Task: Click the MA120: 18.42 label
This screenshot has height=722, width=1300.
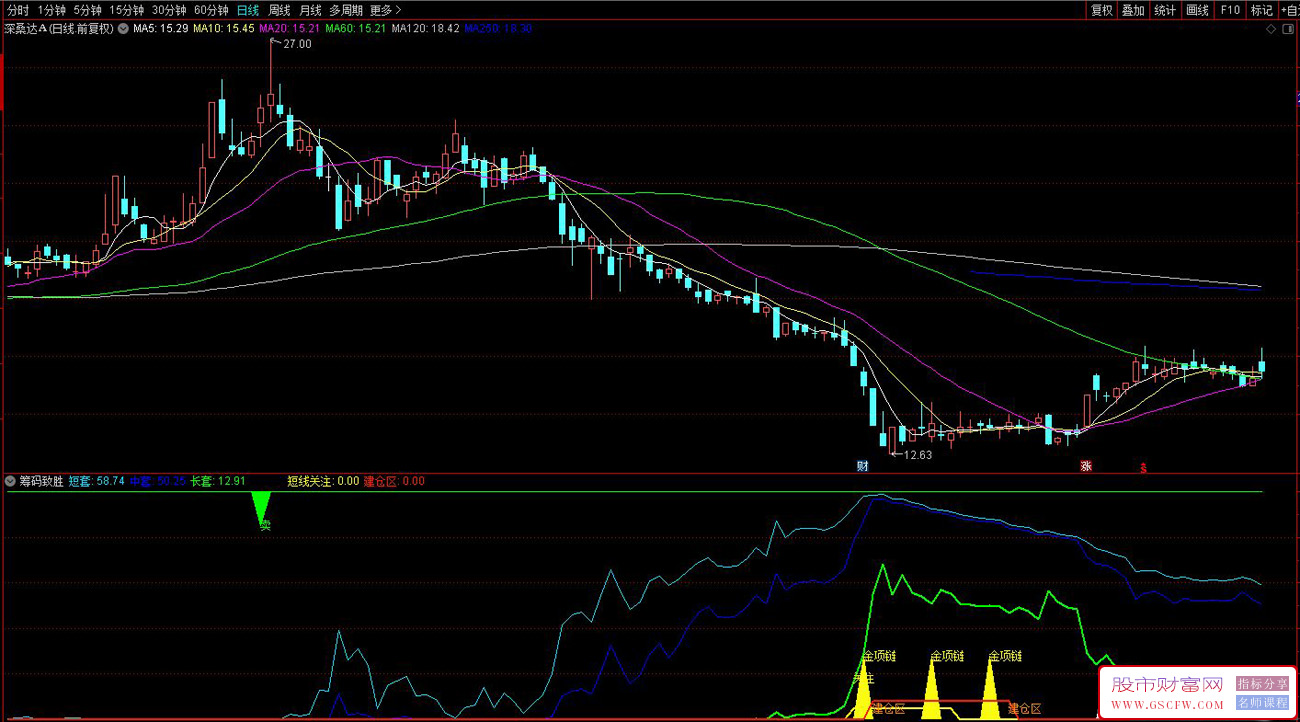Action: click(x=425, y=29)
